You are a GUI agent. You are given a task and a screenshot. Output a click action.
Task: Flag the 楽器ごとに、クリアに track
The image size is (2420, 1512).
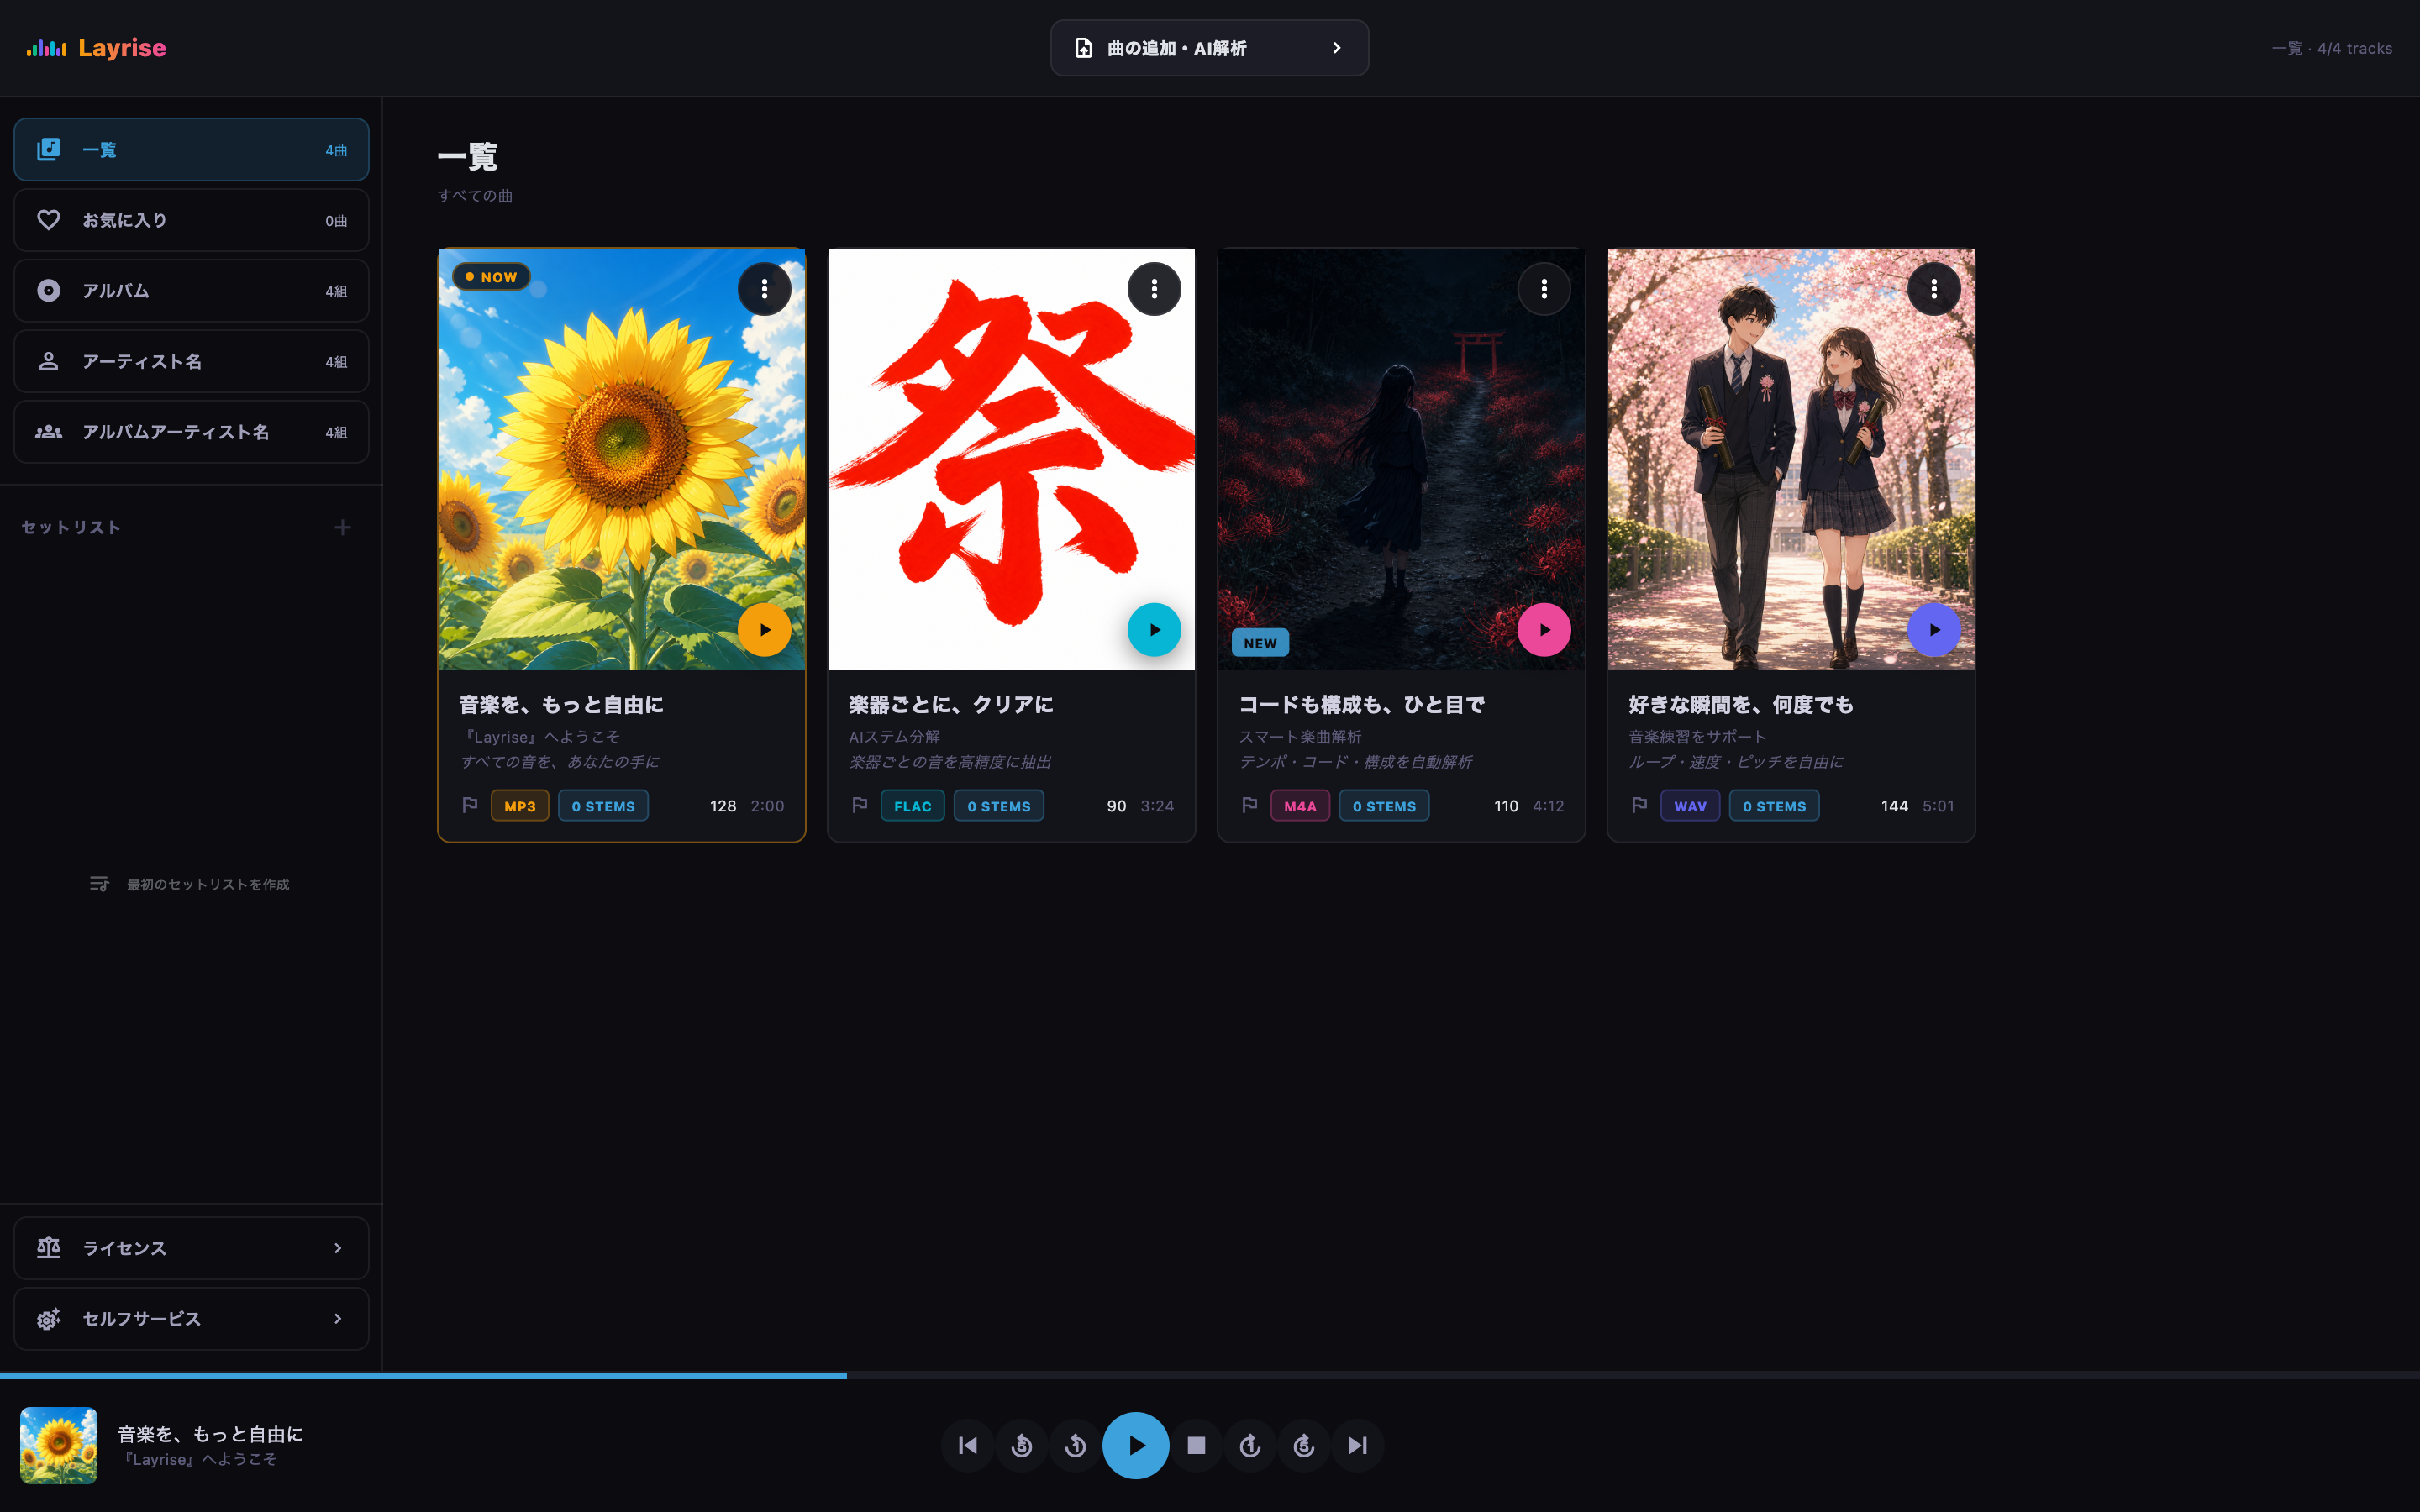tap(860, 805)
